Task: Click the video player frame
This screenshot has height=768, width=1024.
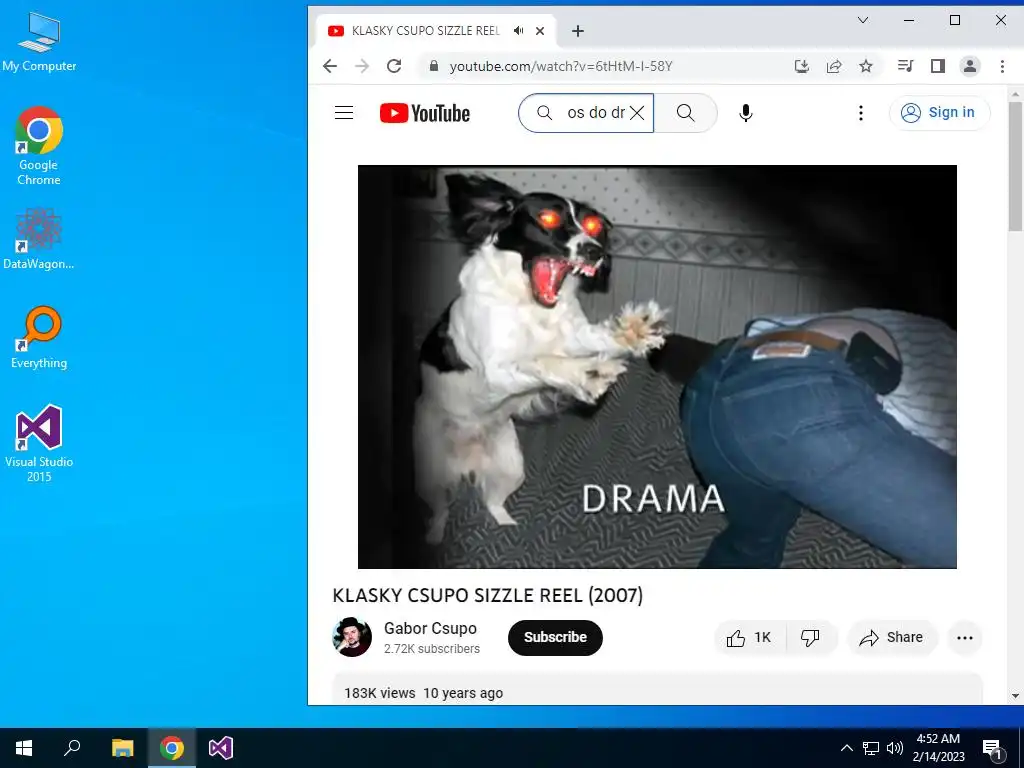Action: point(657,366)
